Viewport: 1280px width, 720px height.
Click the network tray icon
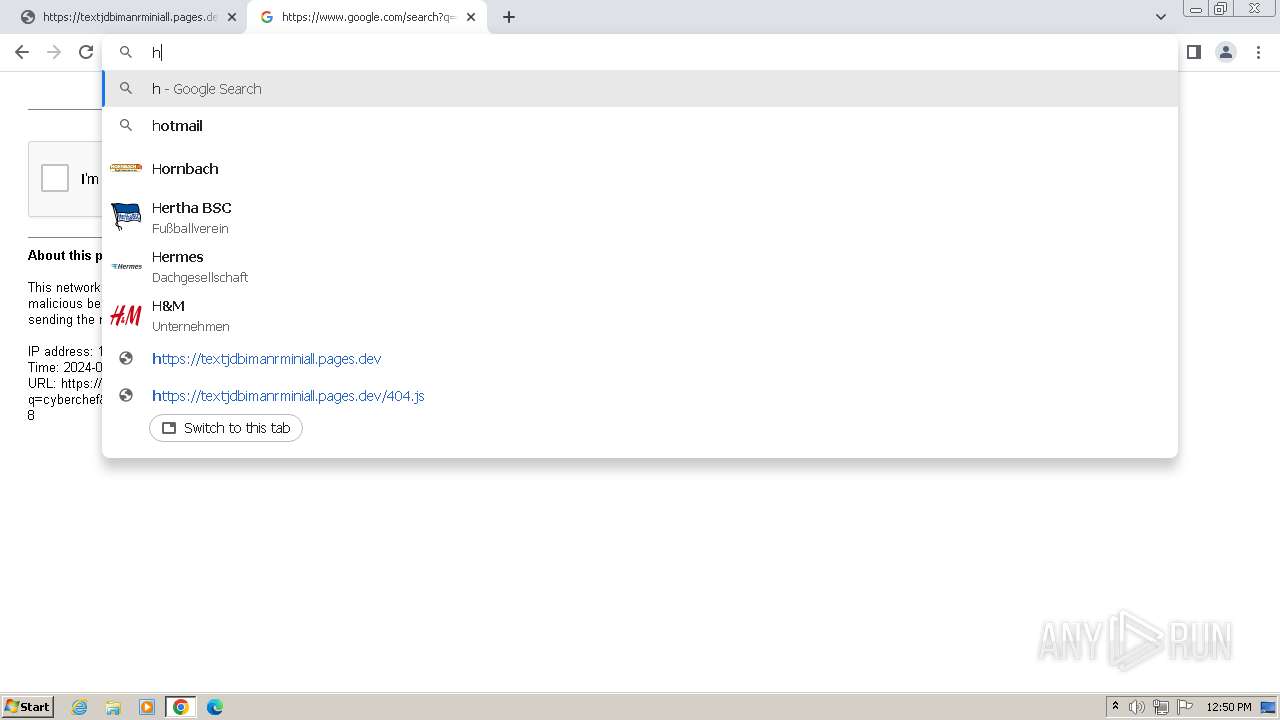coord(1161,707)
